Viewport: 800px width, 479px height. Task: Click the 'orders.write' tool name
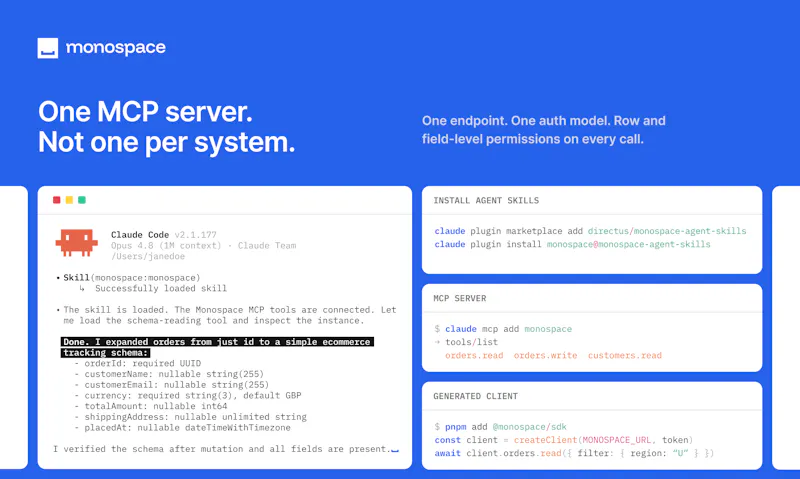click(x=545, y=356)
